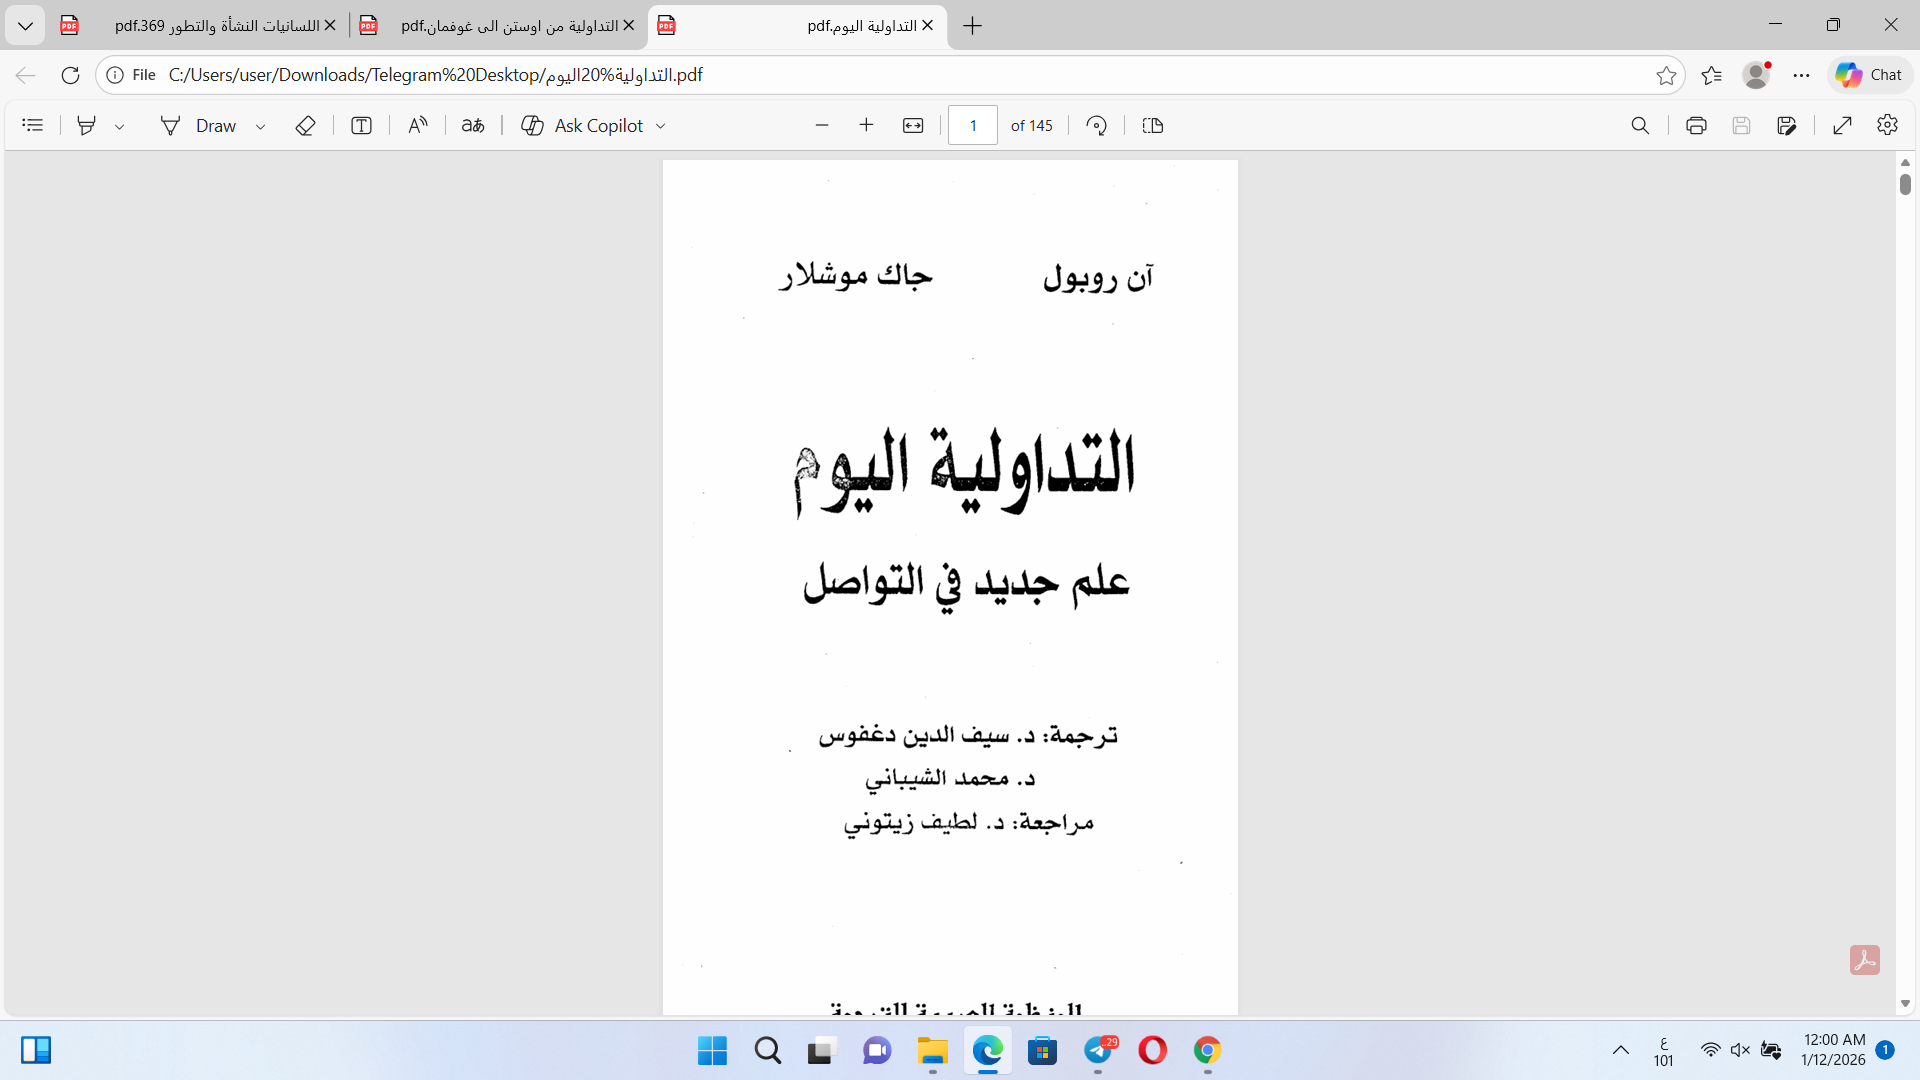Open PDF viewer settings gear
This screenshot has height=1080, width=1920.
click(x=1887, y=125)
